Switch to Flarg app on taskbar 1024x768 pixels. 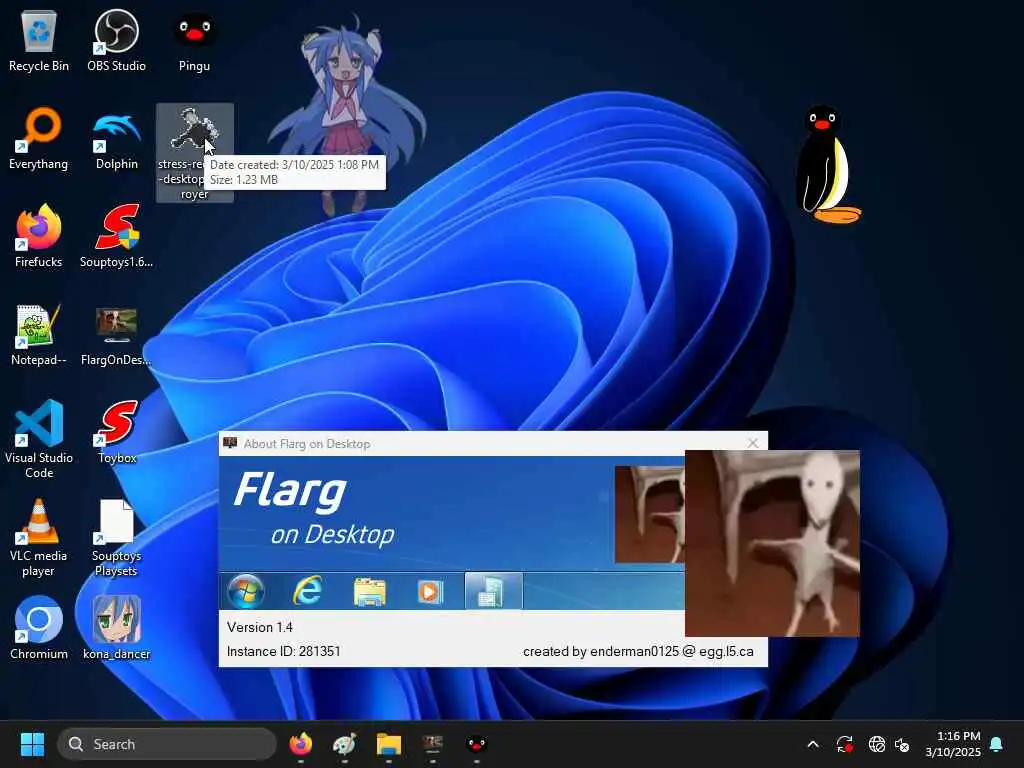432,744
